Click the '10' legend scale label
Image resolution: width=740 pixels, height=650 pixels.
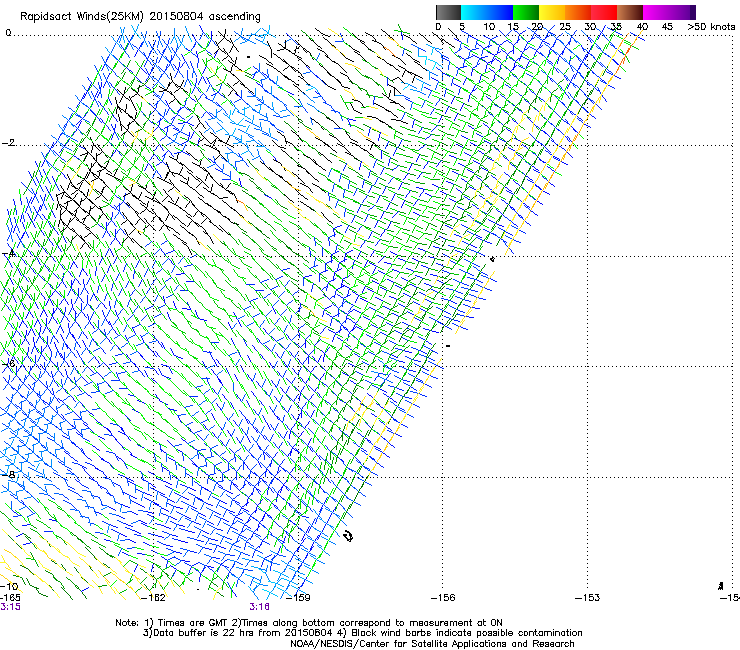(x=489, y=27)
